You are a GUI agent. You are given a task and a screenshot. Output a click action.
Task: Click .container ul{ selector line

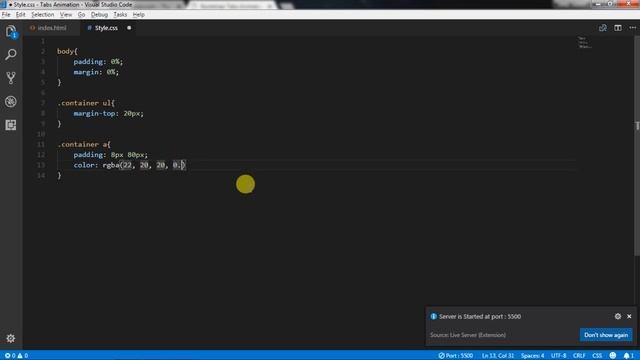86,103
